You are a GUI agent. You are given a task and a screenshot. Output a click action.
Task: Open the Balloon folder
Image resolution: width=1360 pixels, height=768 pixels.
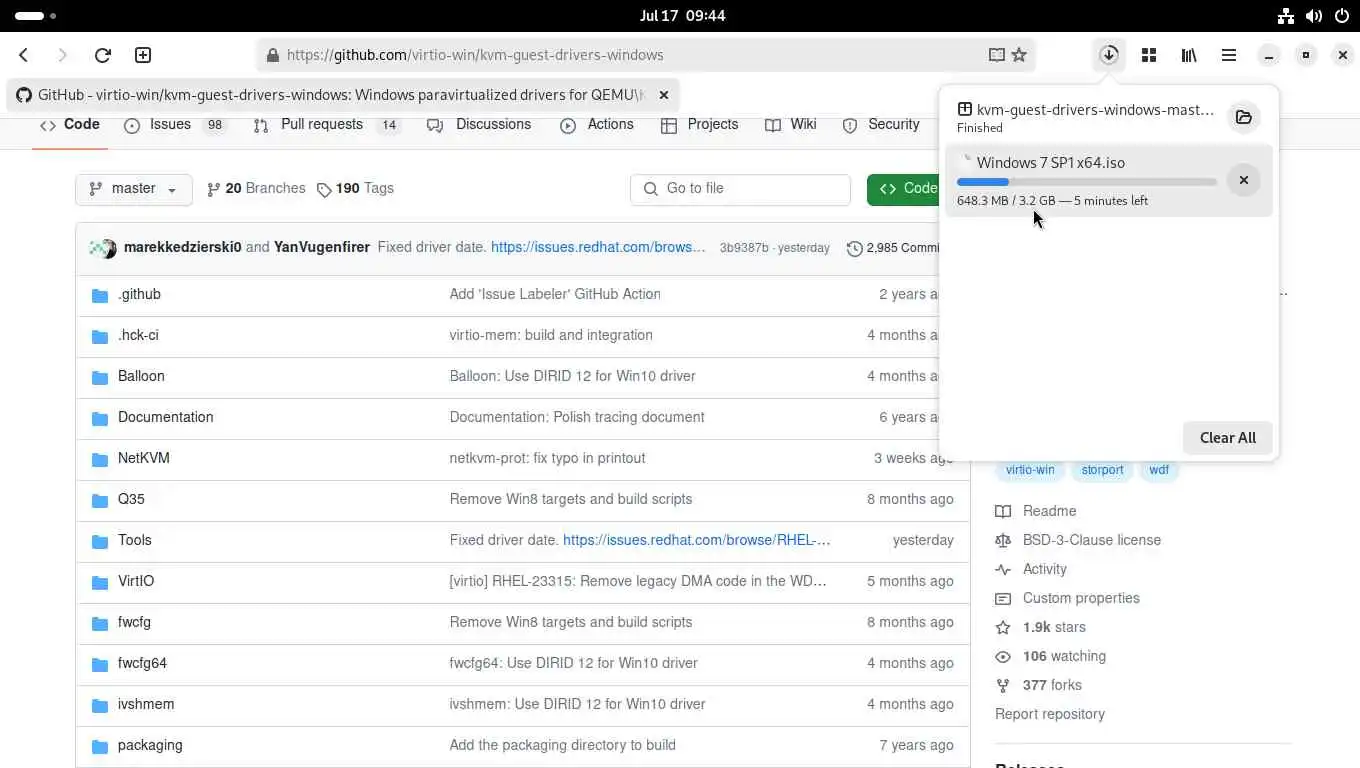(141, 377)
